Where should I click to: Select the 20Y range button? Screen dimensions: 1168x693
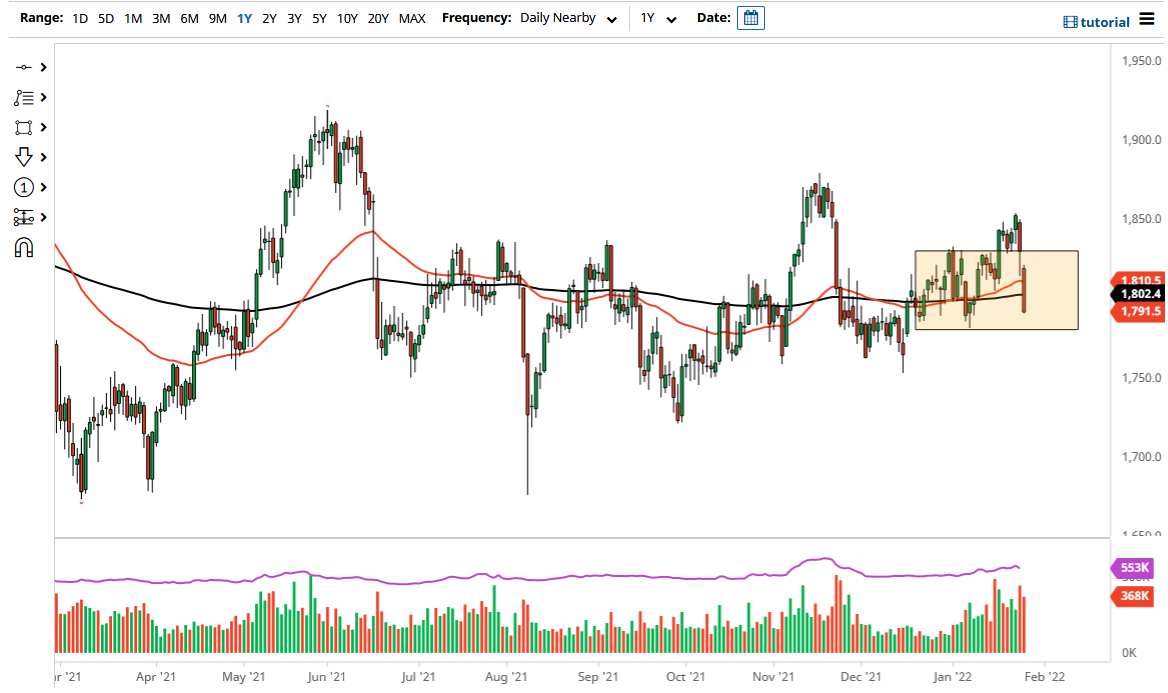point(378,17)
